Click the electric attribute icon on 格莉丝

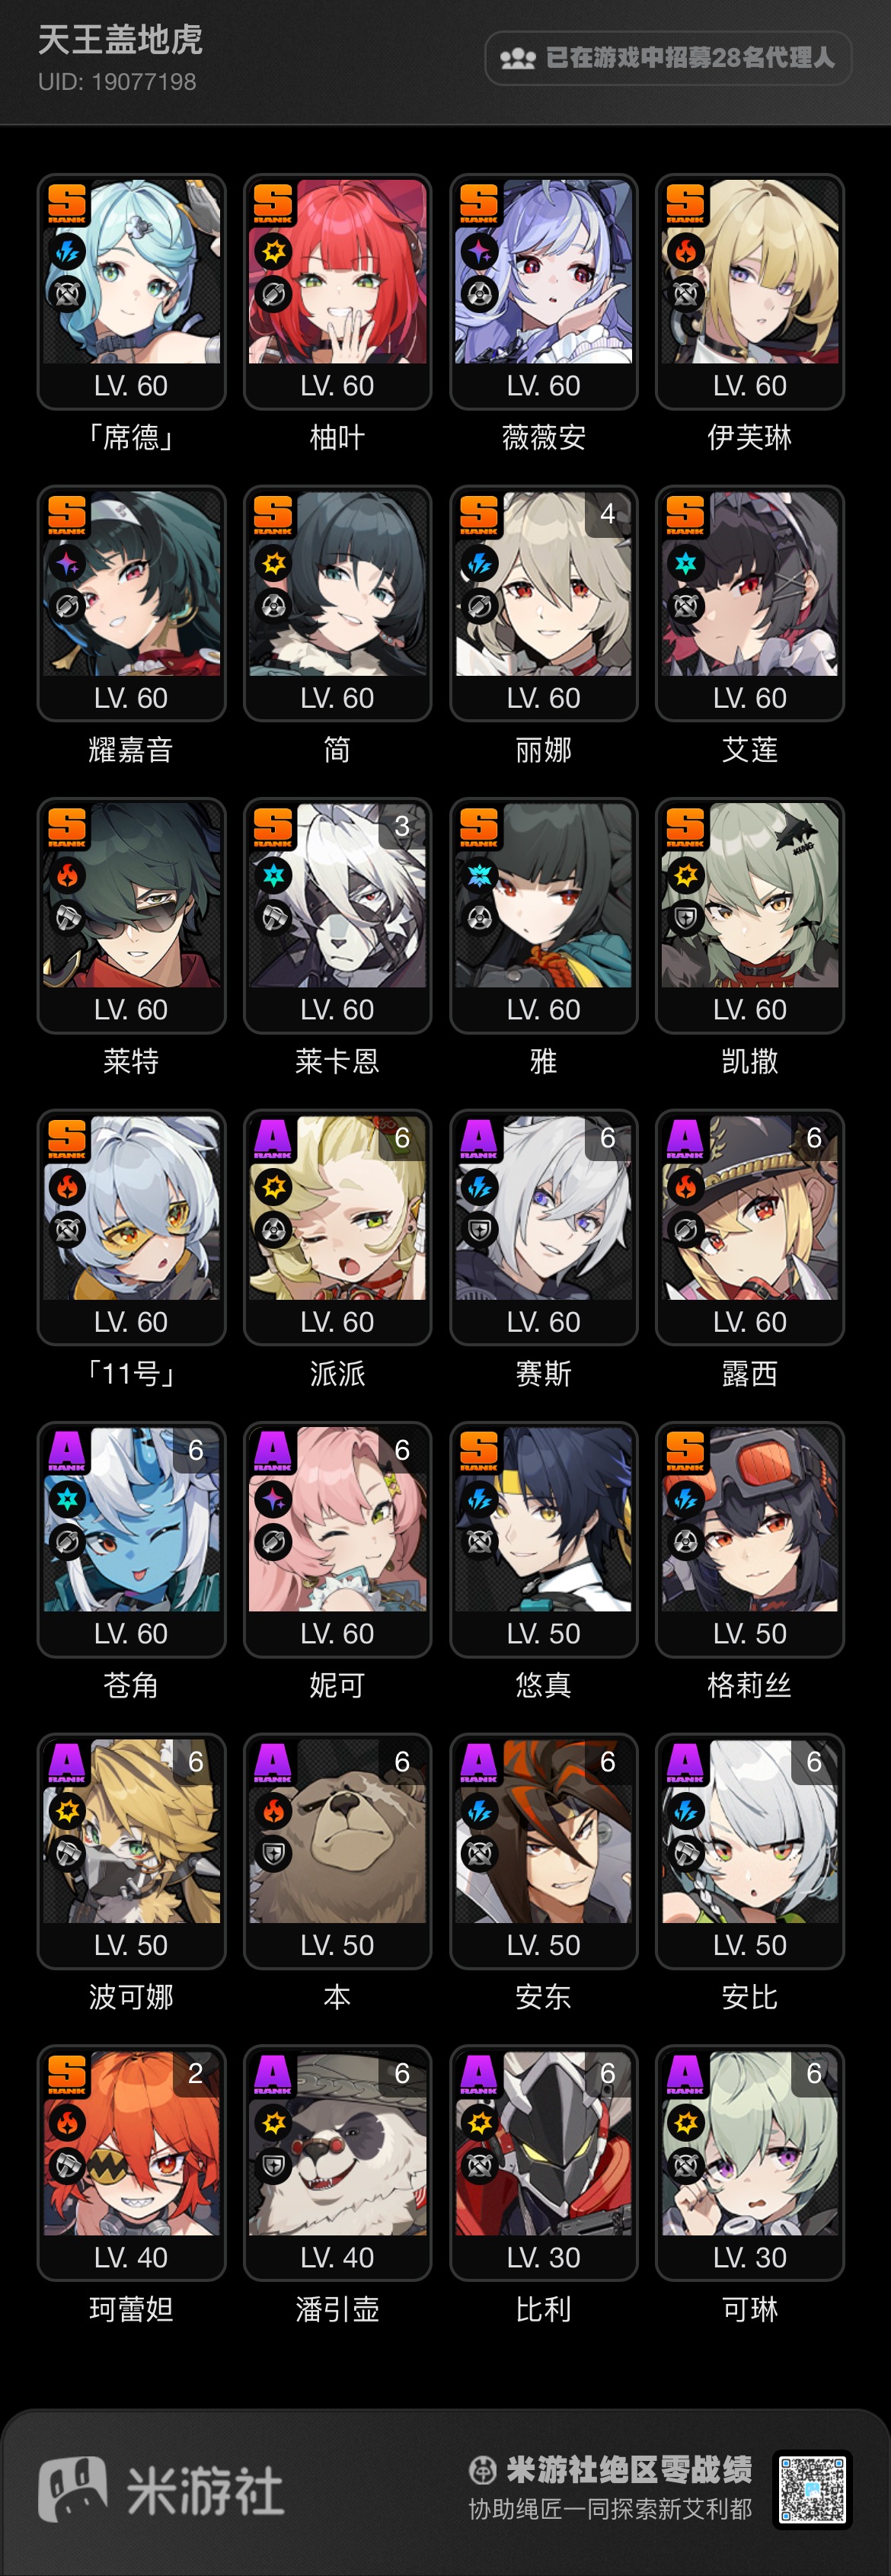pos(685,1499)
